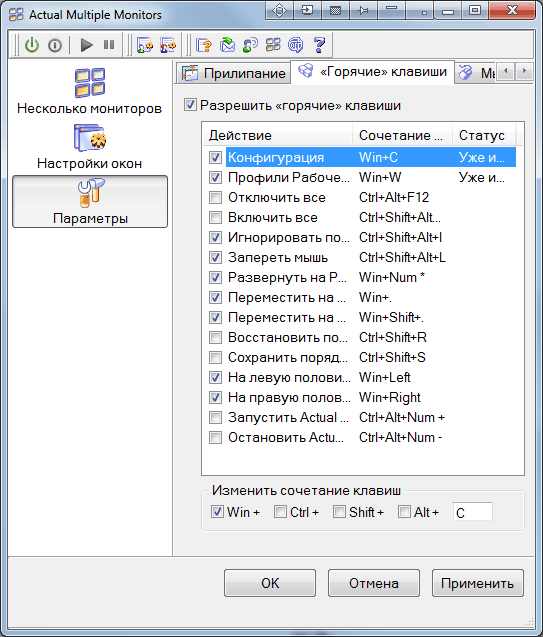Click the hotkey key field containing C
This screenshot has height=637, width=543.
[x=473, y=512]
